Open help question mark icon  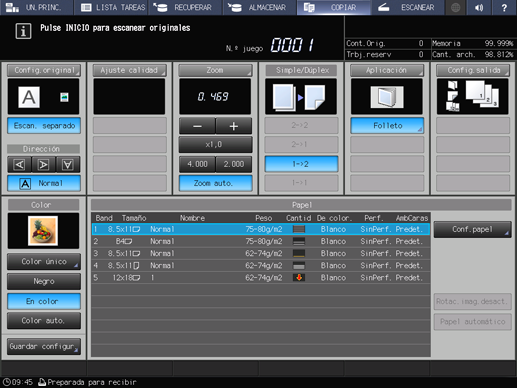504,7
